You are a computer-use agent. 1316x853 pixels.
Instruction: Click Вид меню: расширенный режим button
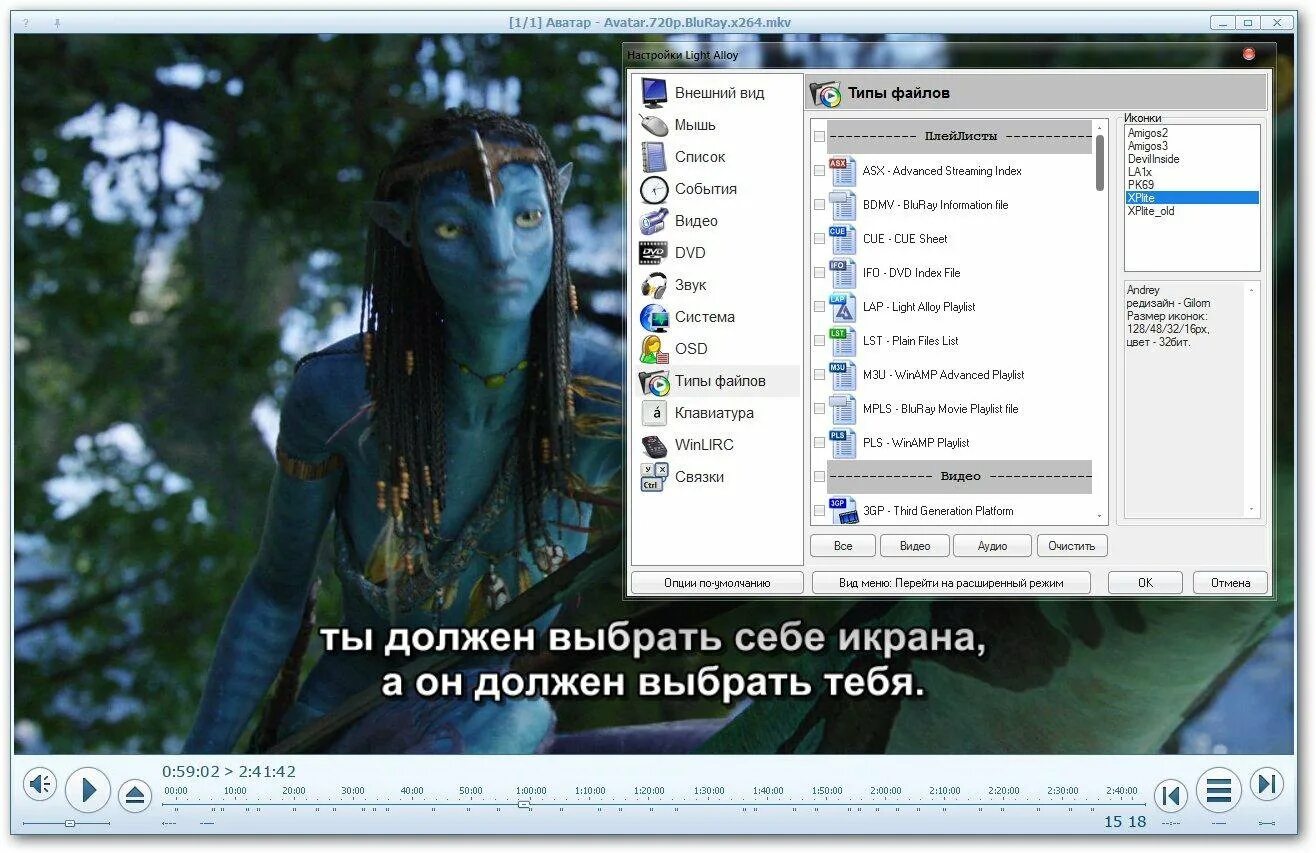(951, 582)
